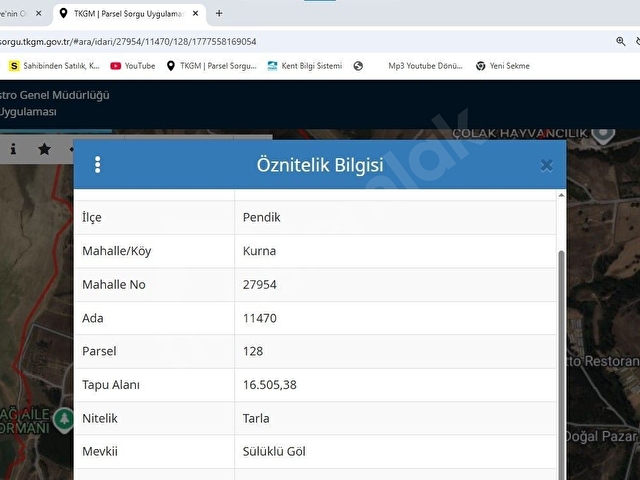This screenshot has width=640, height=480.
Task: Click the Mahalle/Köy row label
Action: click(x=117, y=251)
